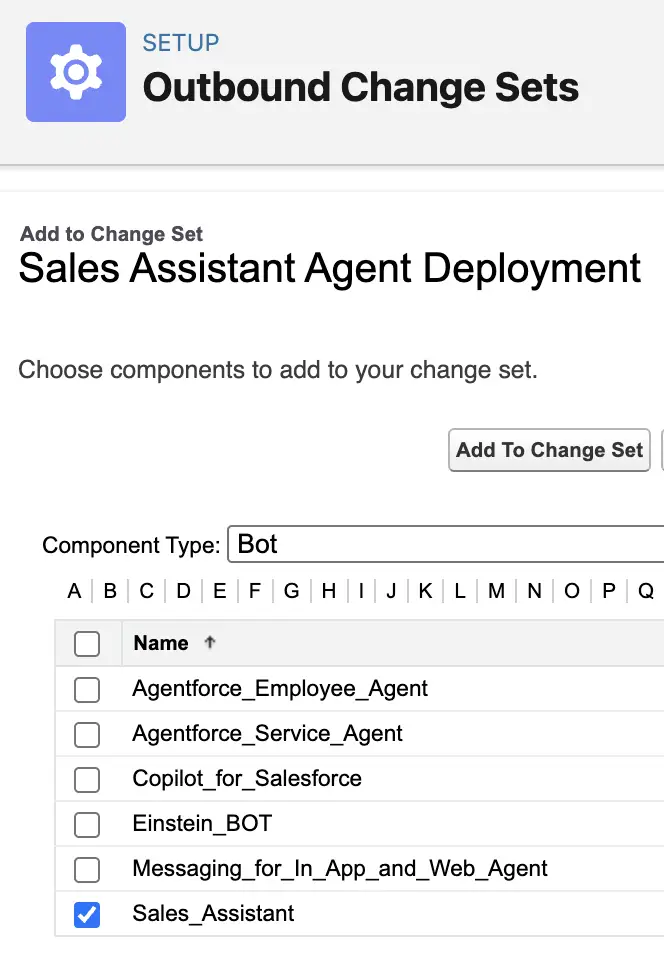The width and height of the screenshot is (664, 958).
Task: Click the Name column sort arrow
Action: click(x=210, y=642)
